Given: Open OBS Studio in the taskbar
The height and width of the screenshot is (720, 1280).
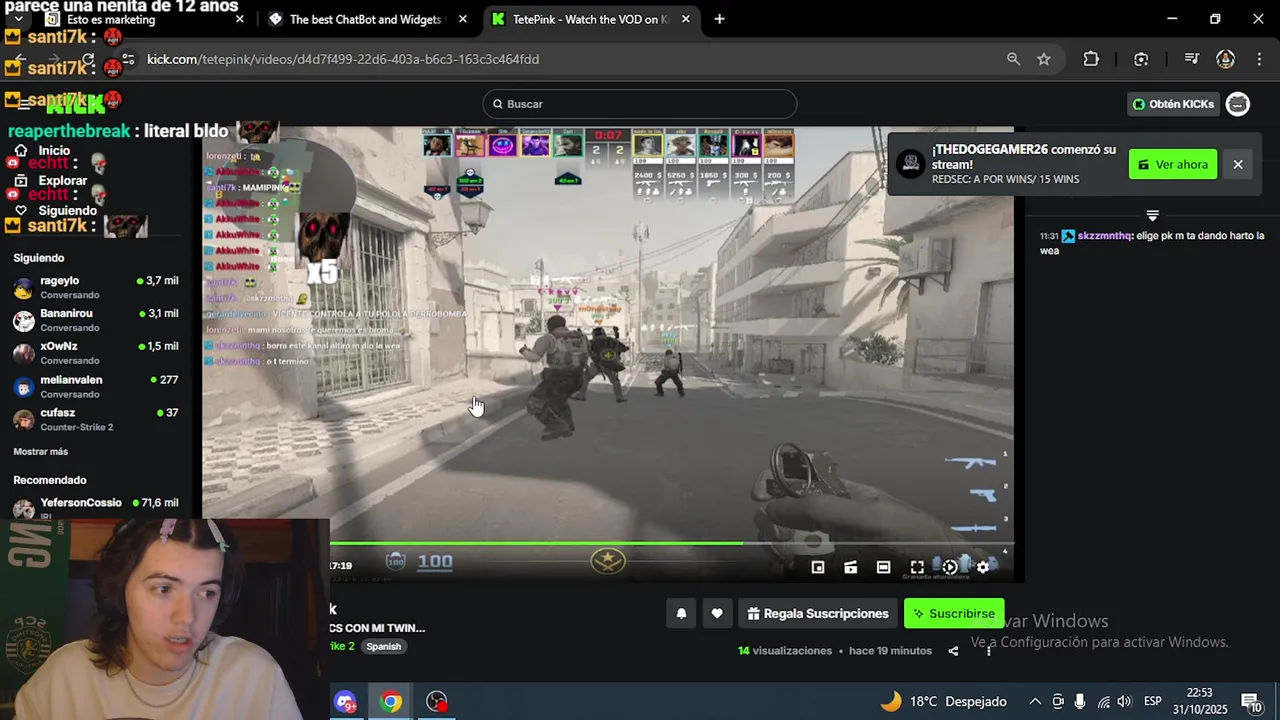Looking at the screenshot, I should (437, 702).
